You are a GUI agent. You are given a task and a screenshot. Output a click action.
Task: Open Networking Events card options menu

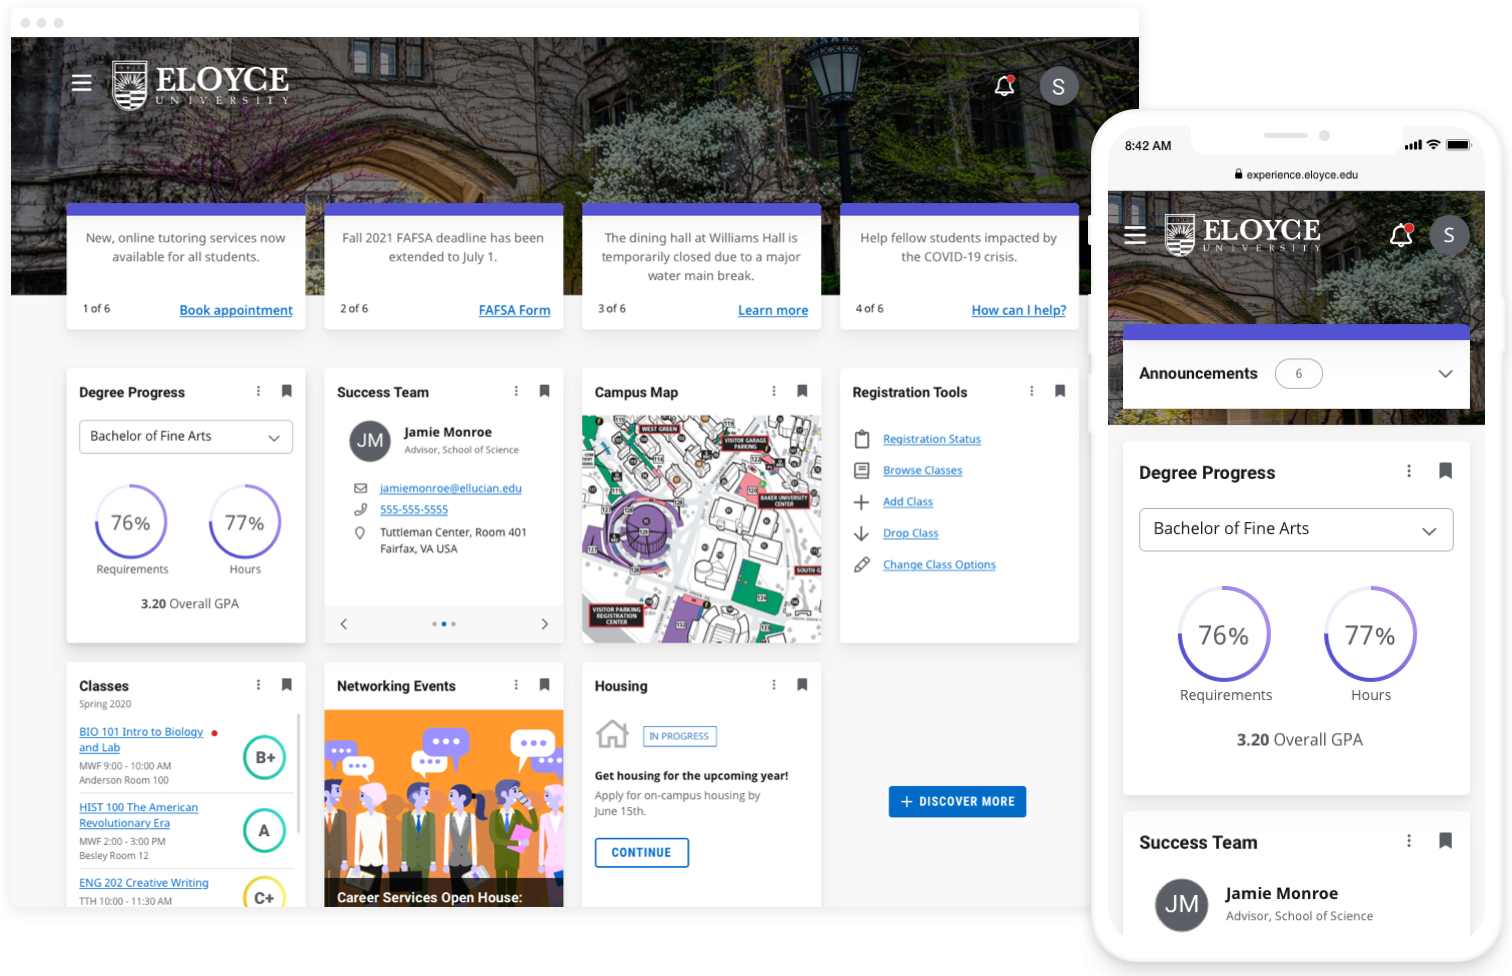pyautogui.click(x=516, y=685)
